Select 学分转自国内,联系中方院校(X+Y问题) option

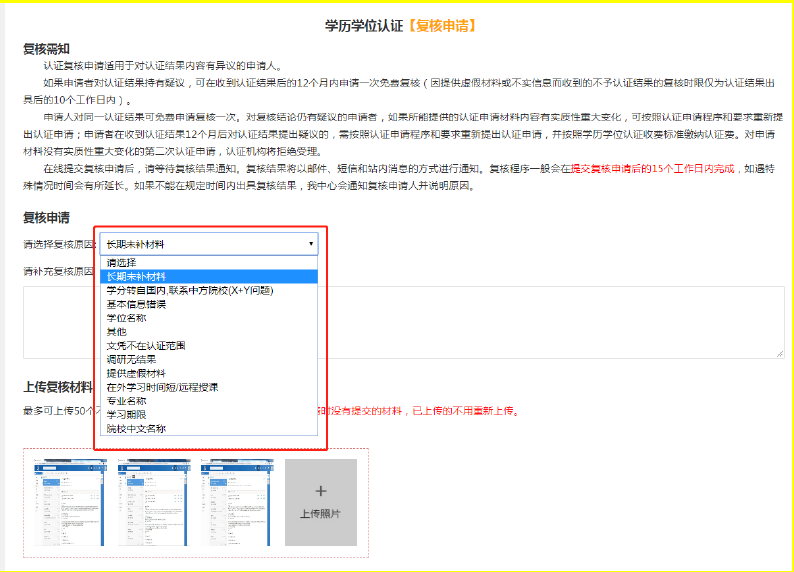point(190,290)
